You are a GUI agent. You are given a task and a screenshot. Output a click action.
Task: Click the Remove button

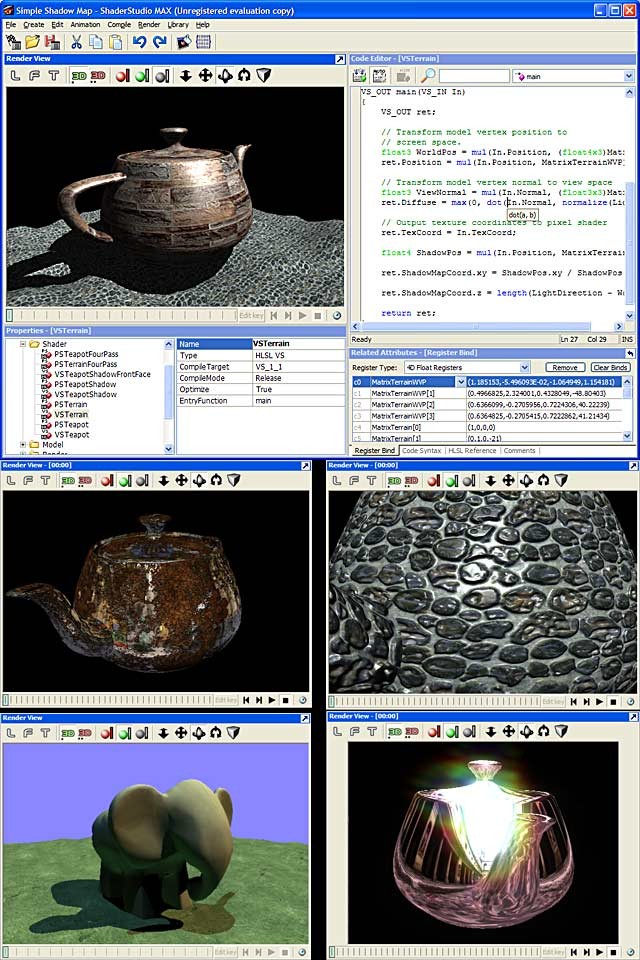point(565,367)
